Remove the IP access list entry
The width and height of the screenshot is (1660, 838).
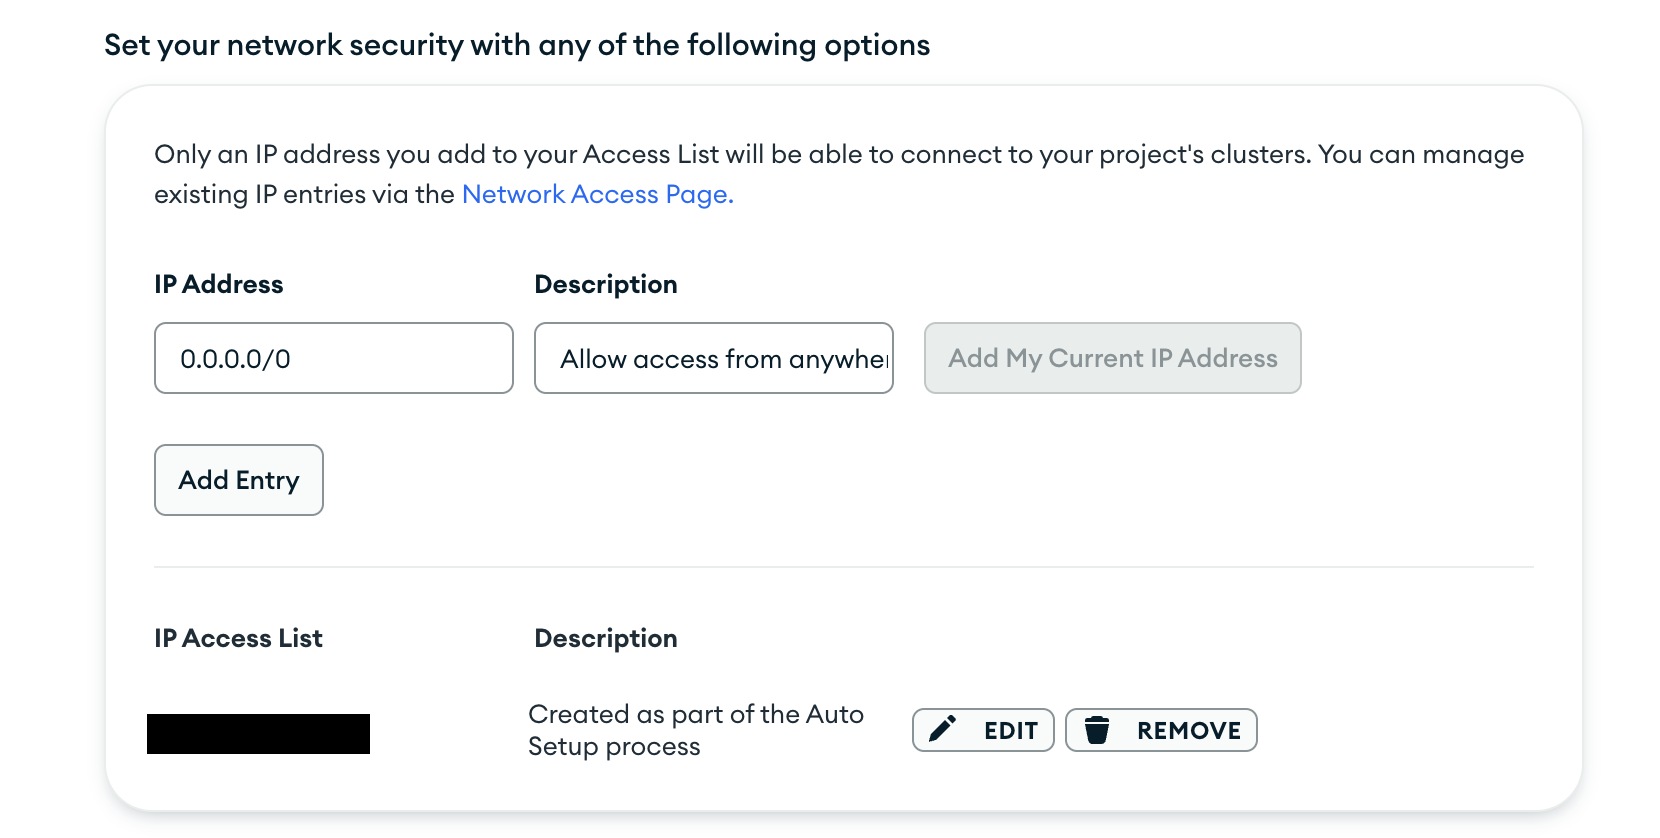pyautogui.click(x=1160, y=730)
